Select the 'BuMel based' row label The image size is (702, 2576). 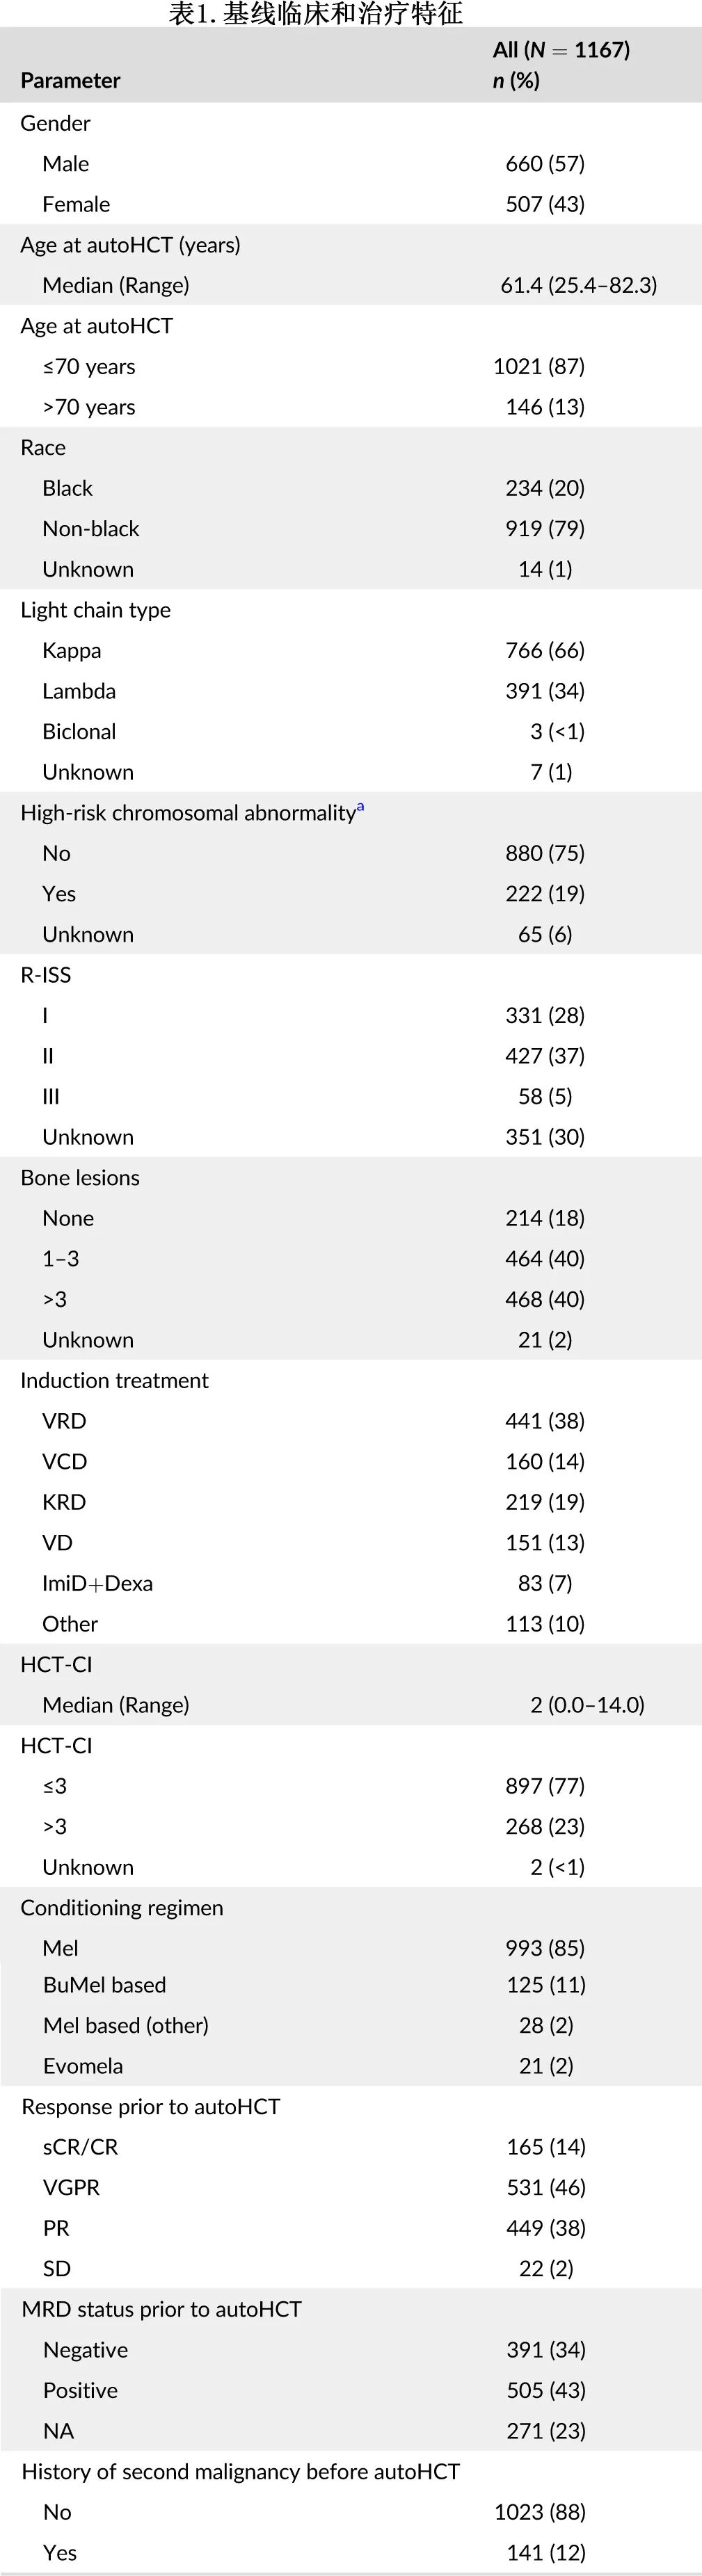click(104, 1984)
